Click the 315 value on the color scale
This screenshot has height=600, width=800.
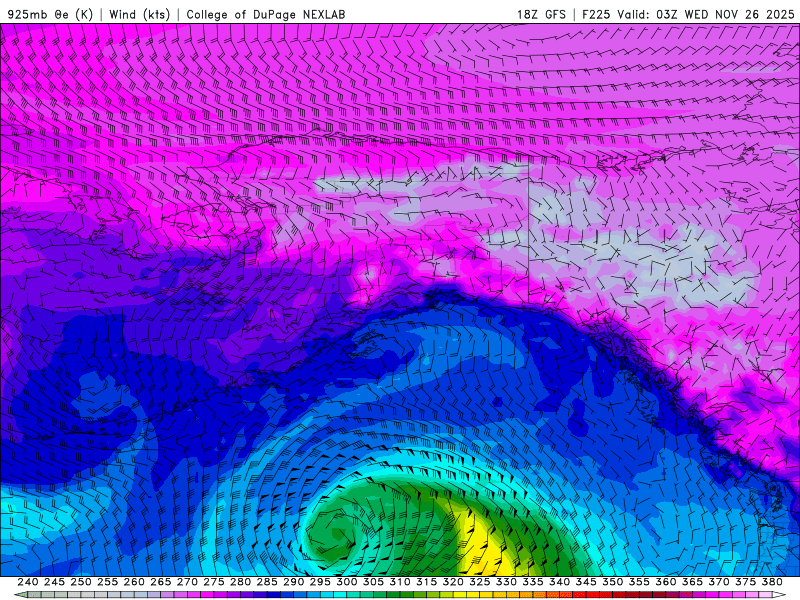427,582
